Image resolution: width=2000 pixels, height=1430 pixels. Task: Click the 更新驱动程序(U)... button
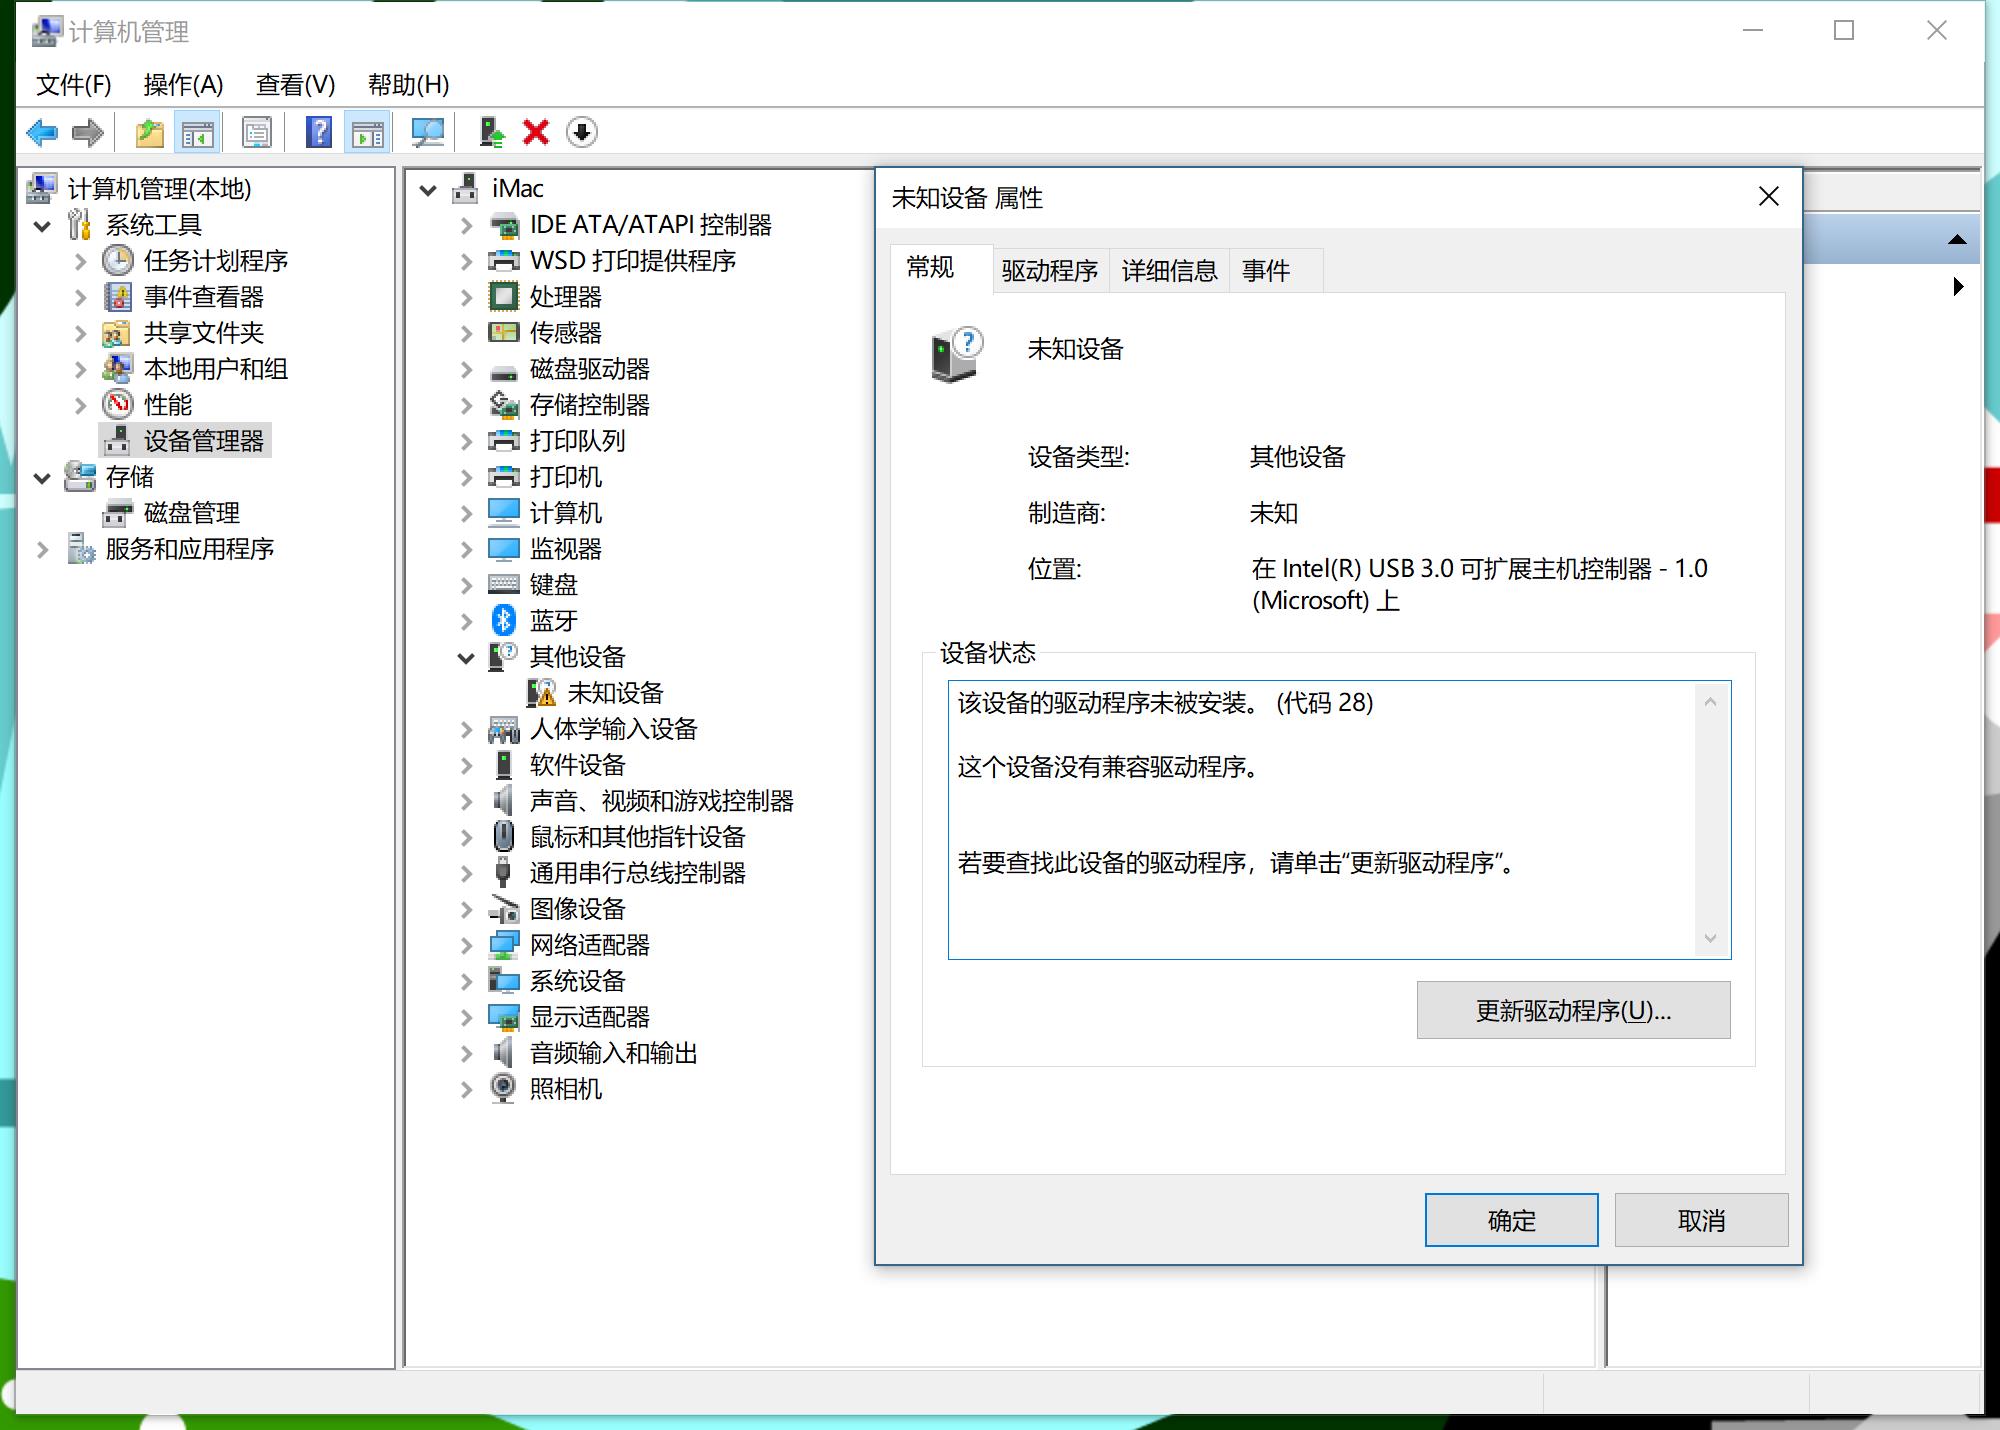[1572, 1010]
